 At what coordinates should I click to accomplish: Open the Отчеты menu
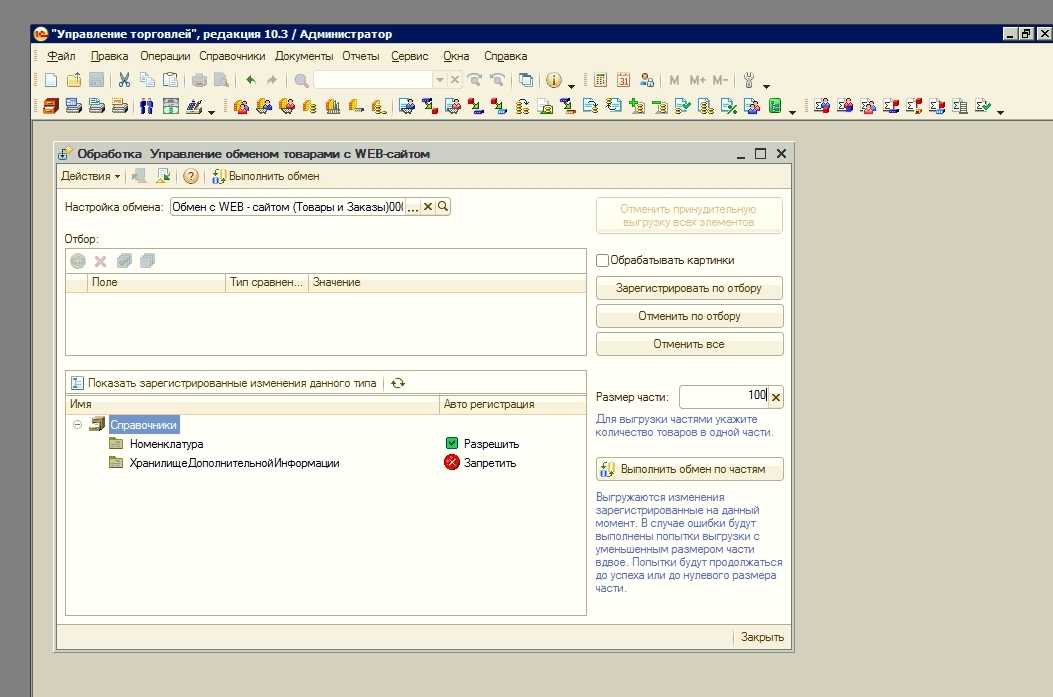pyautogui.click(x=361, y=56)
